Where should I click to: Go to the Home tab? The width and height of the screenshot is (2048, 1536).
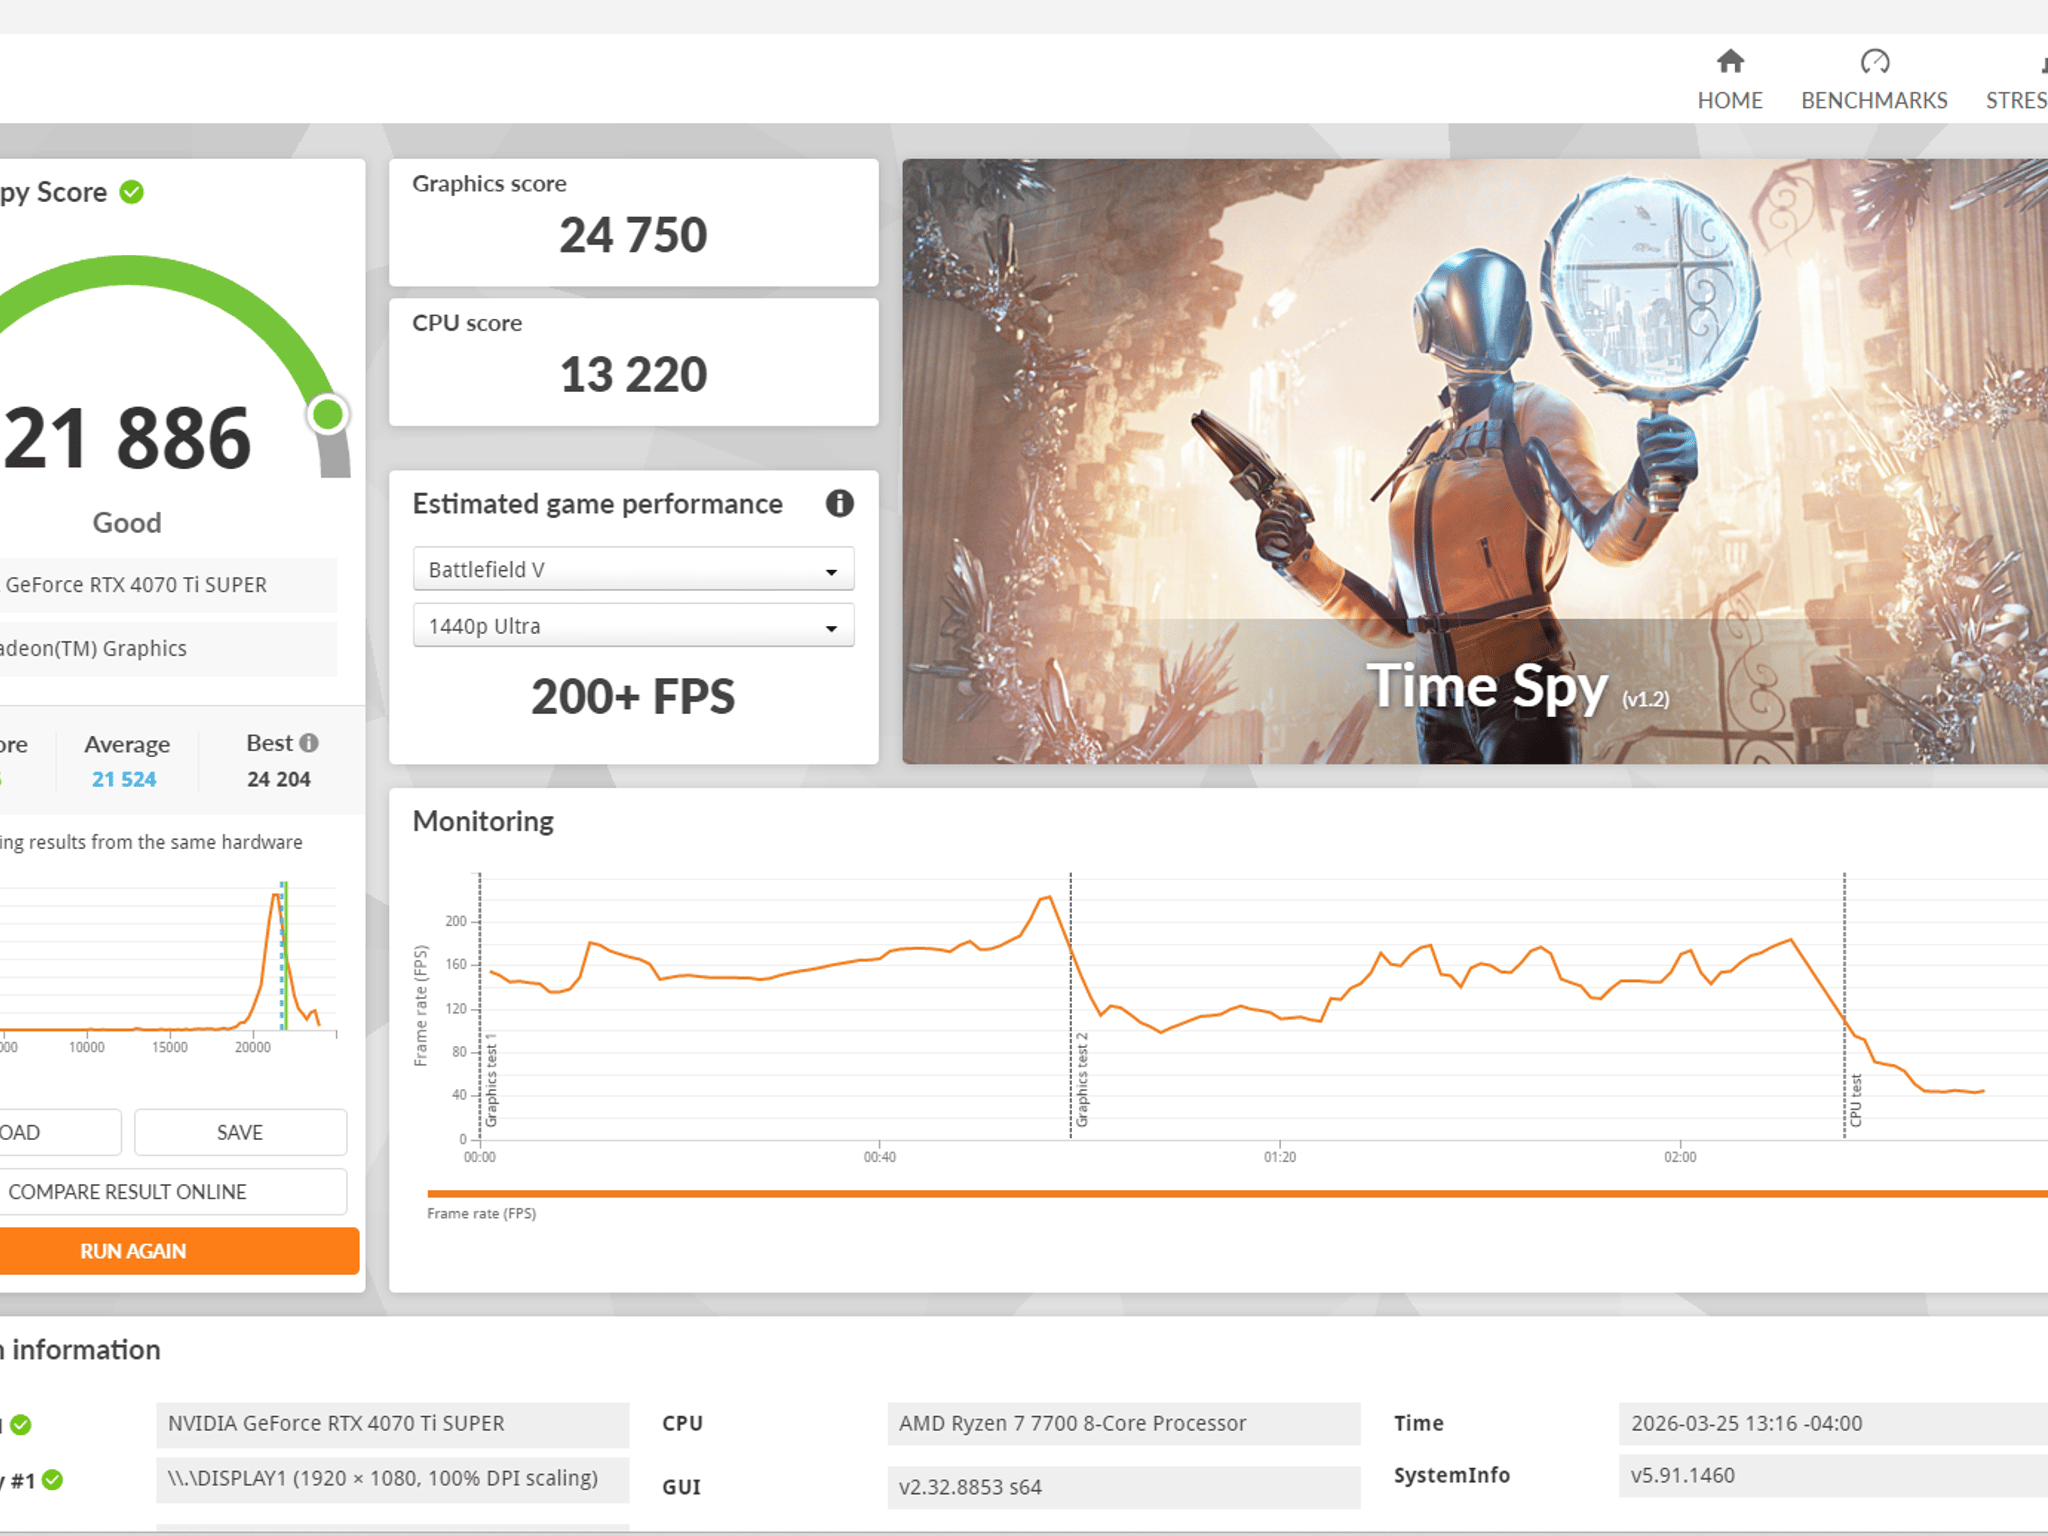(1730, 80)
